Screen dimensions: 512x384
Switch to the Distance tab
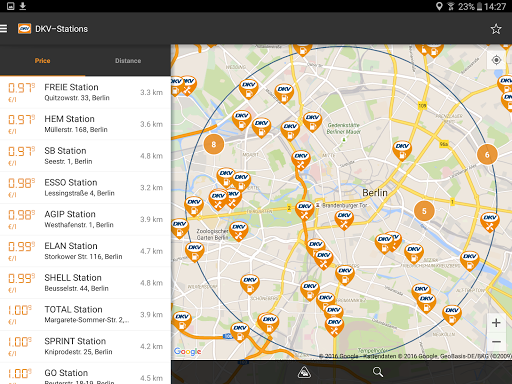(128, 61)
